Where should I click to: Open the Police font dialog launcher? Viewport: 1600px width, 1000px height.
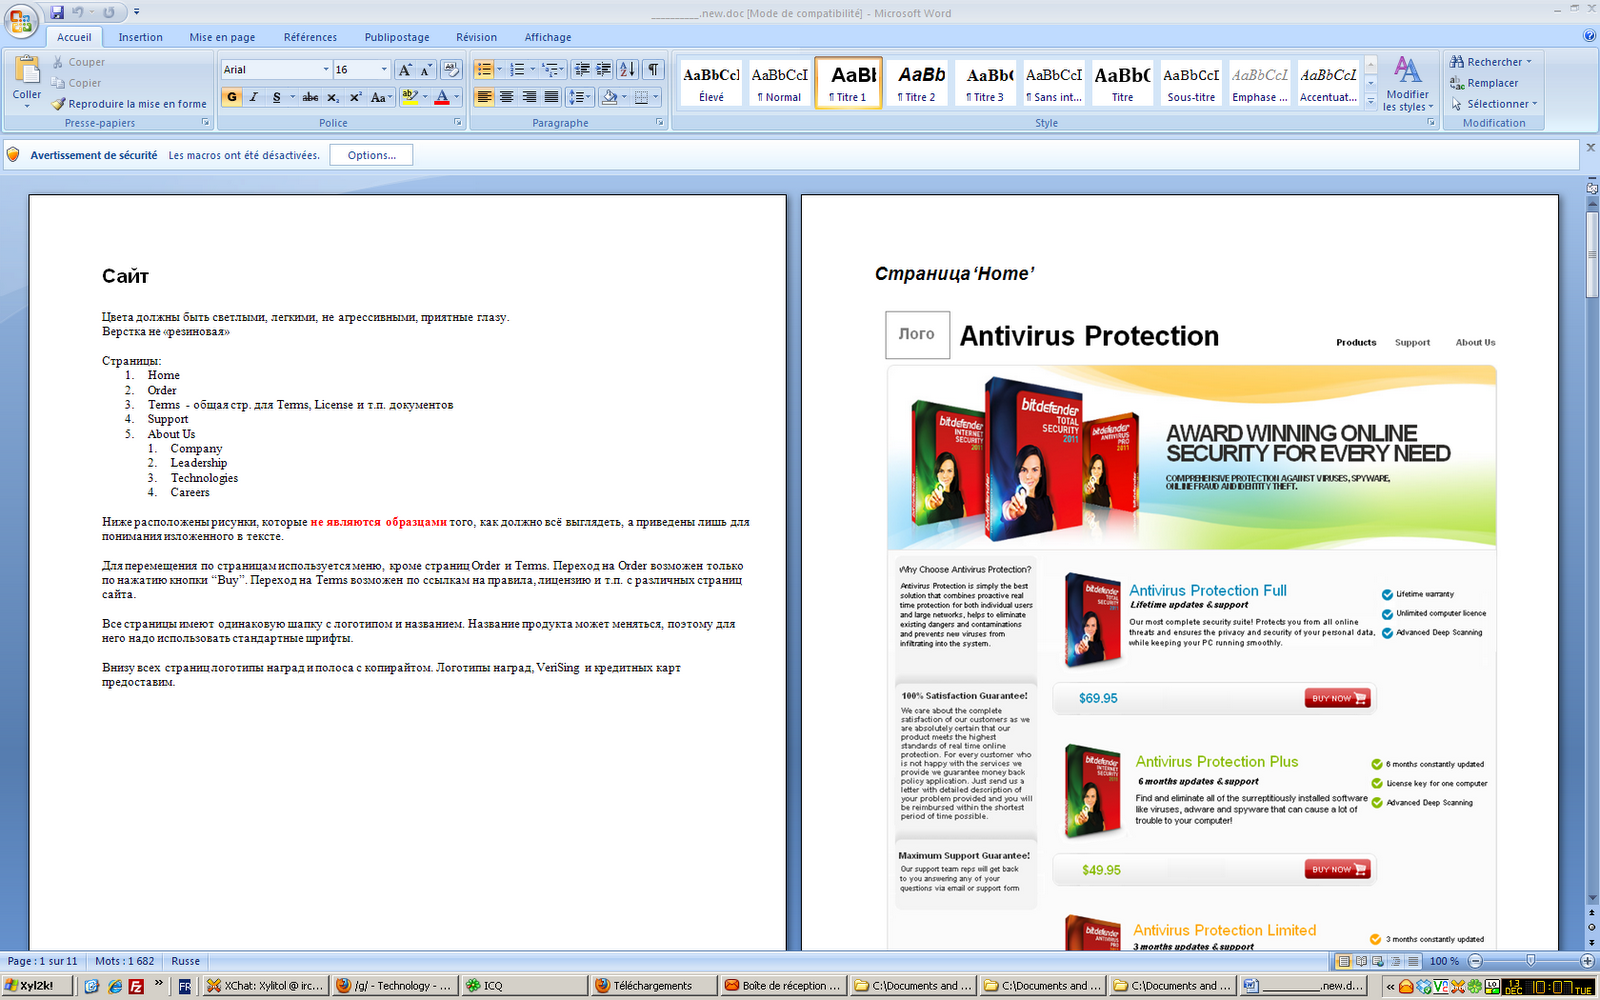coord(458,122)
